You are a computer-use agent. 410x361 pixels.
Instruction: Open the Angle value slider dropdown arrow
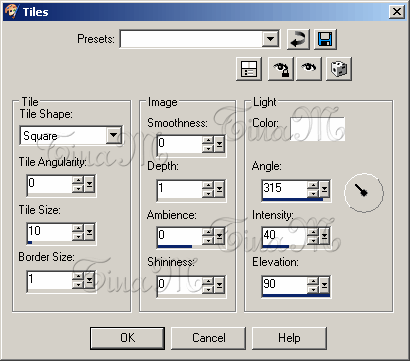pos(324,190)
